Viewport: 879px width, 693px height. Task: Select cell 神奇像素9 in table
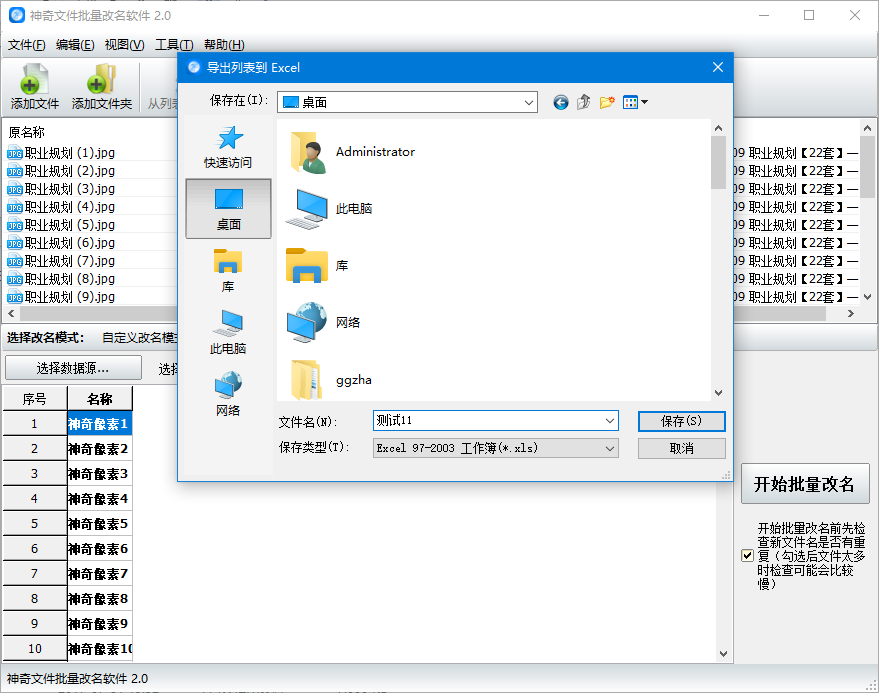pos(100,623)
